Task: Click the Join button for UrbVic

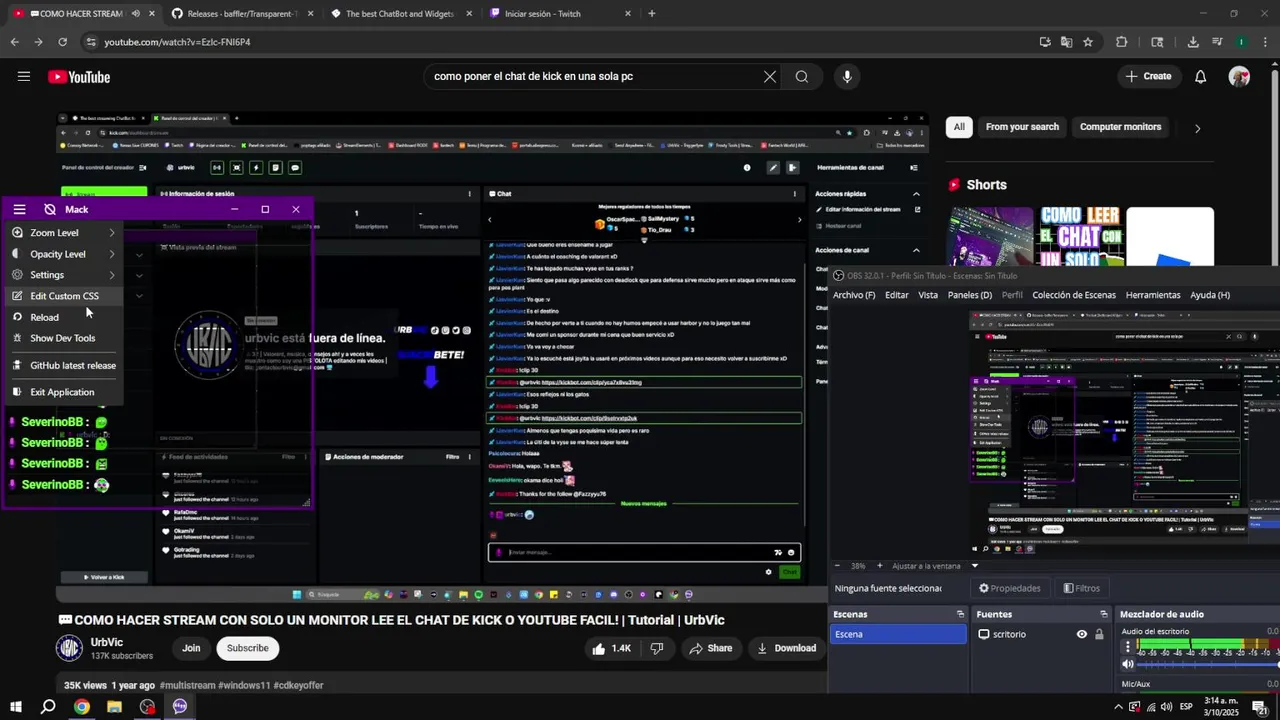Action: click(x=191, y=648)
